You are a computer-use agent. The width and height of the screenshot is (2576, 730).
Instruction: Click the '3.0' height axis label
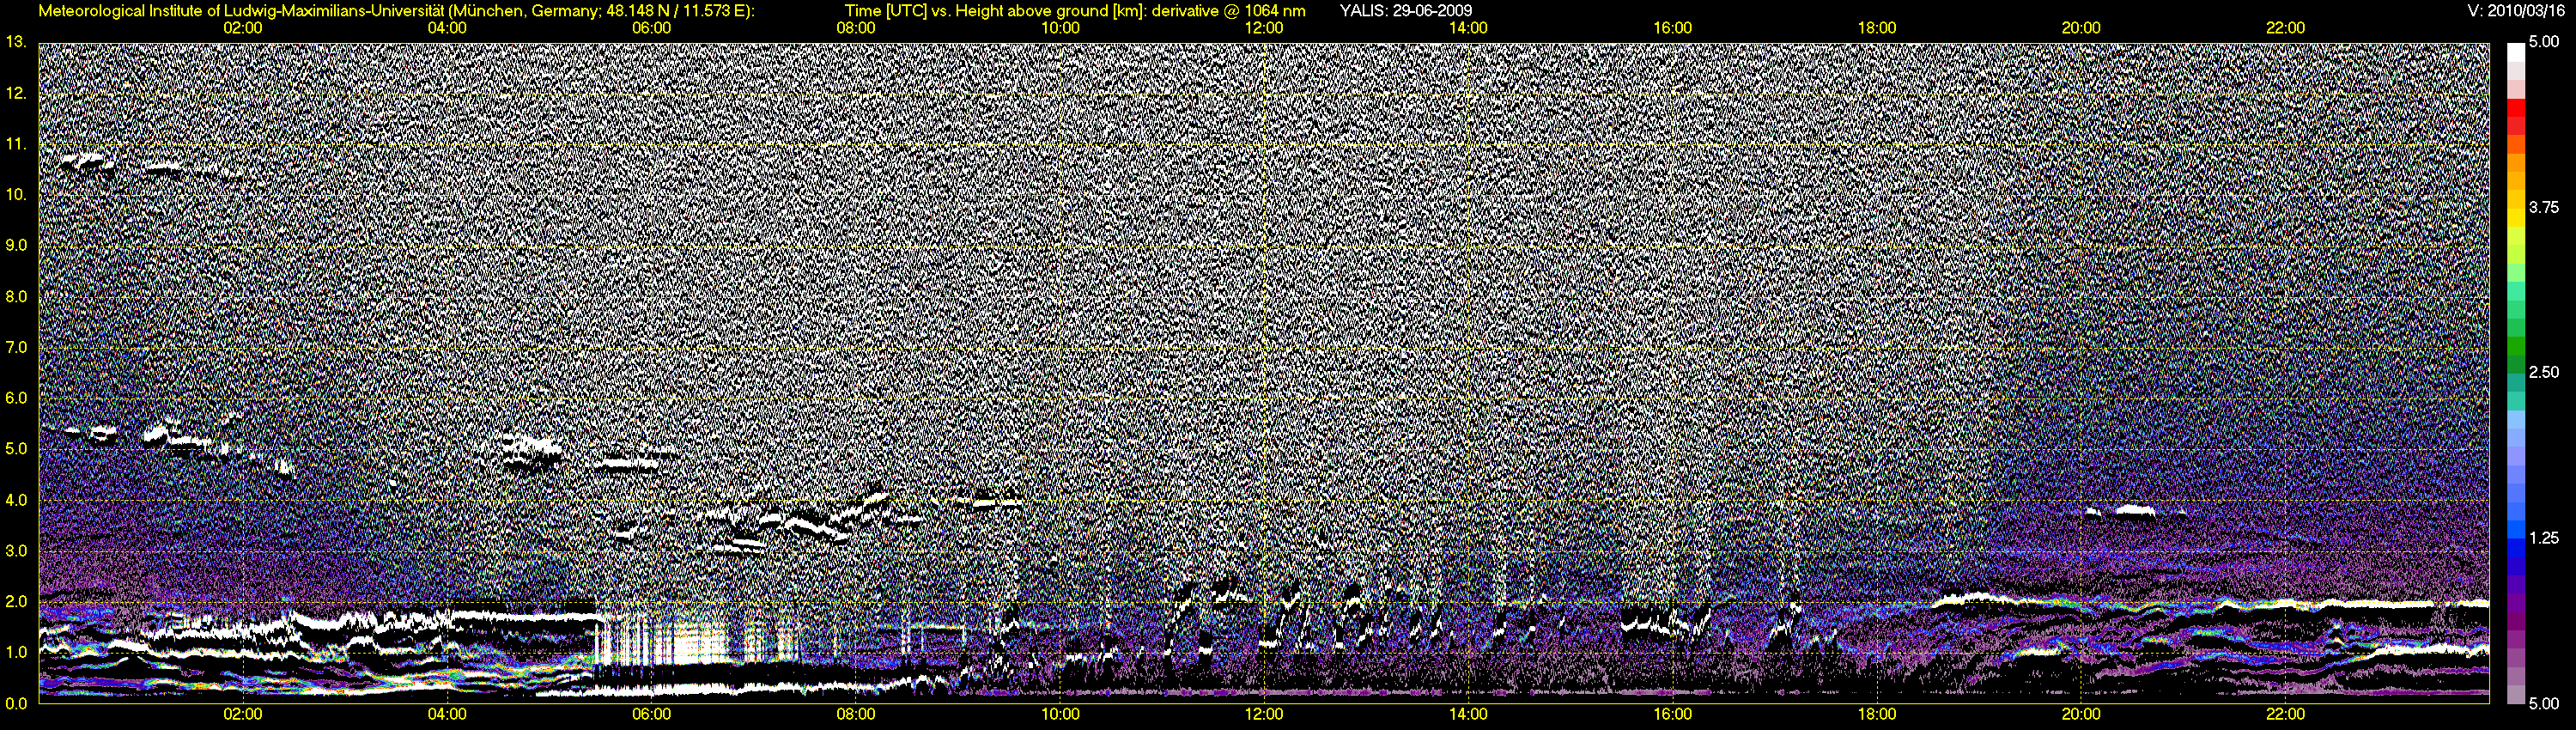15,551
